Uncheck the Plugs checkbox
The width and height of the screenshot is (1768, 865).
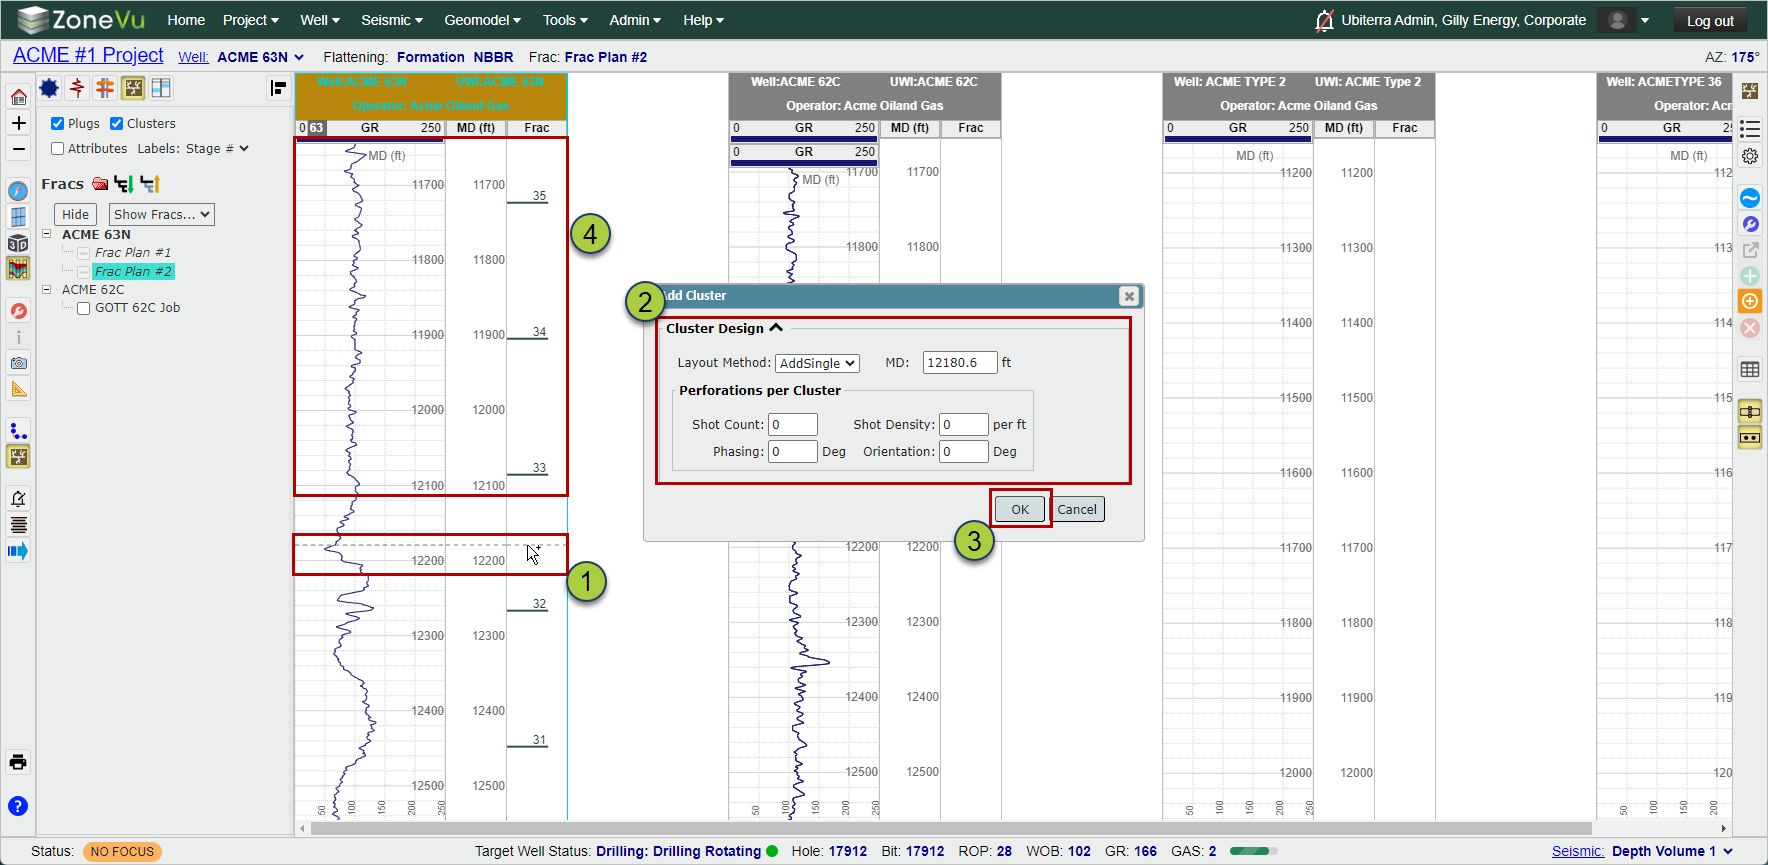(x=58, y=124)
